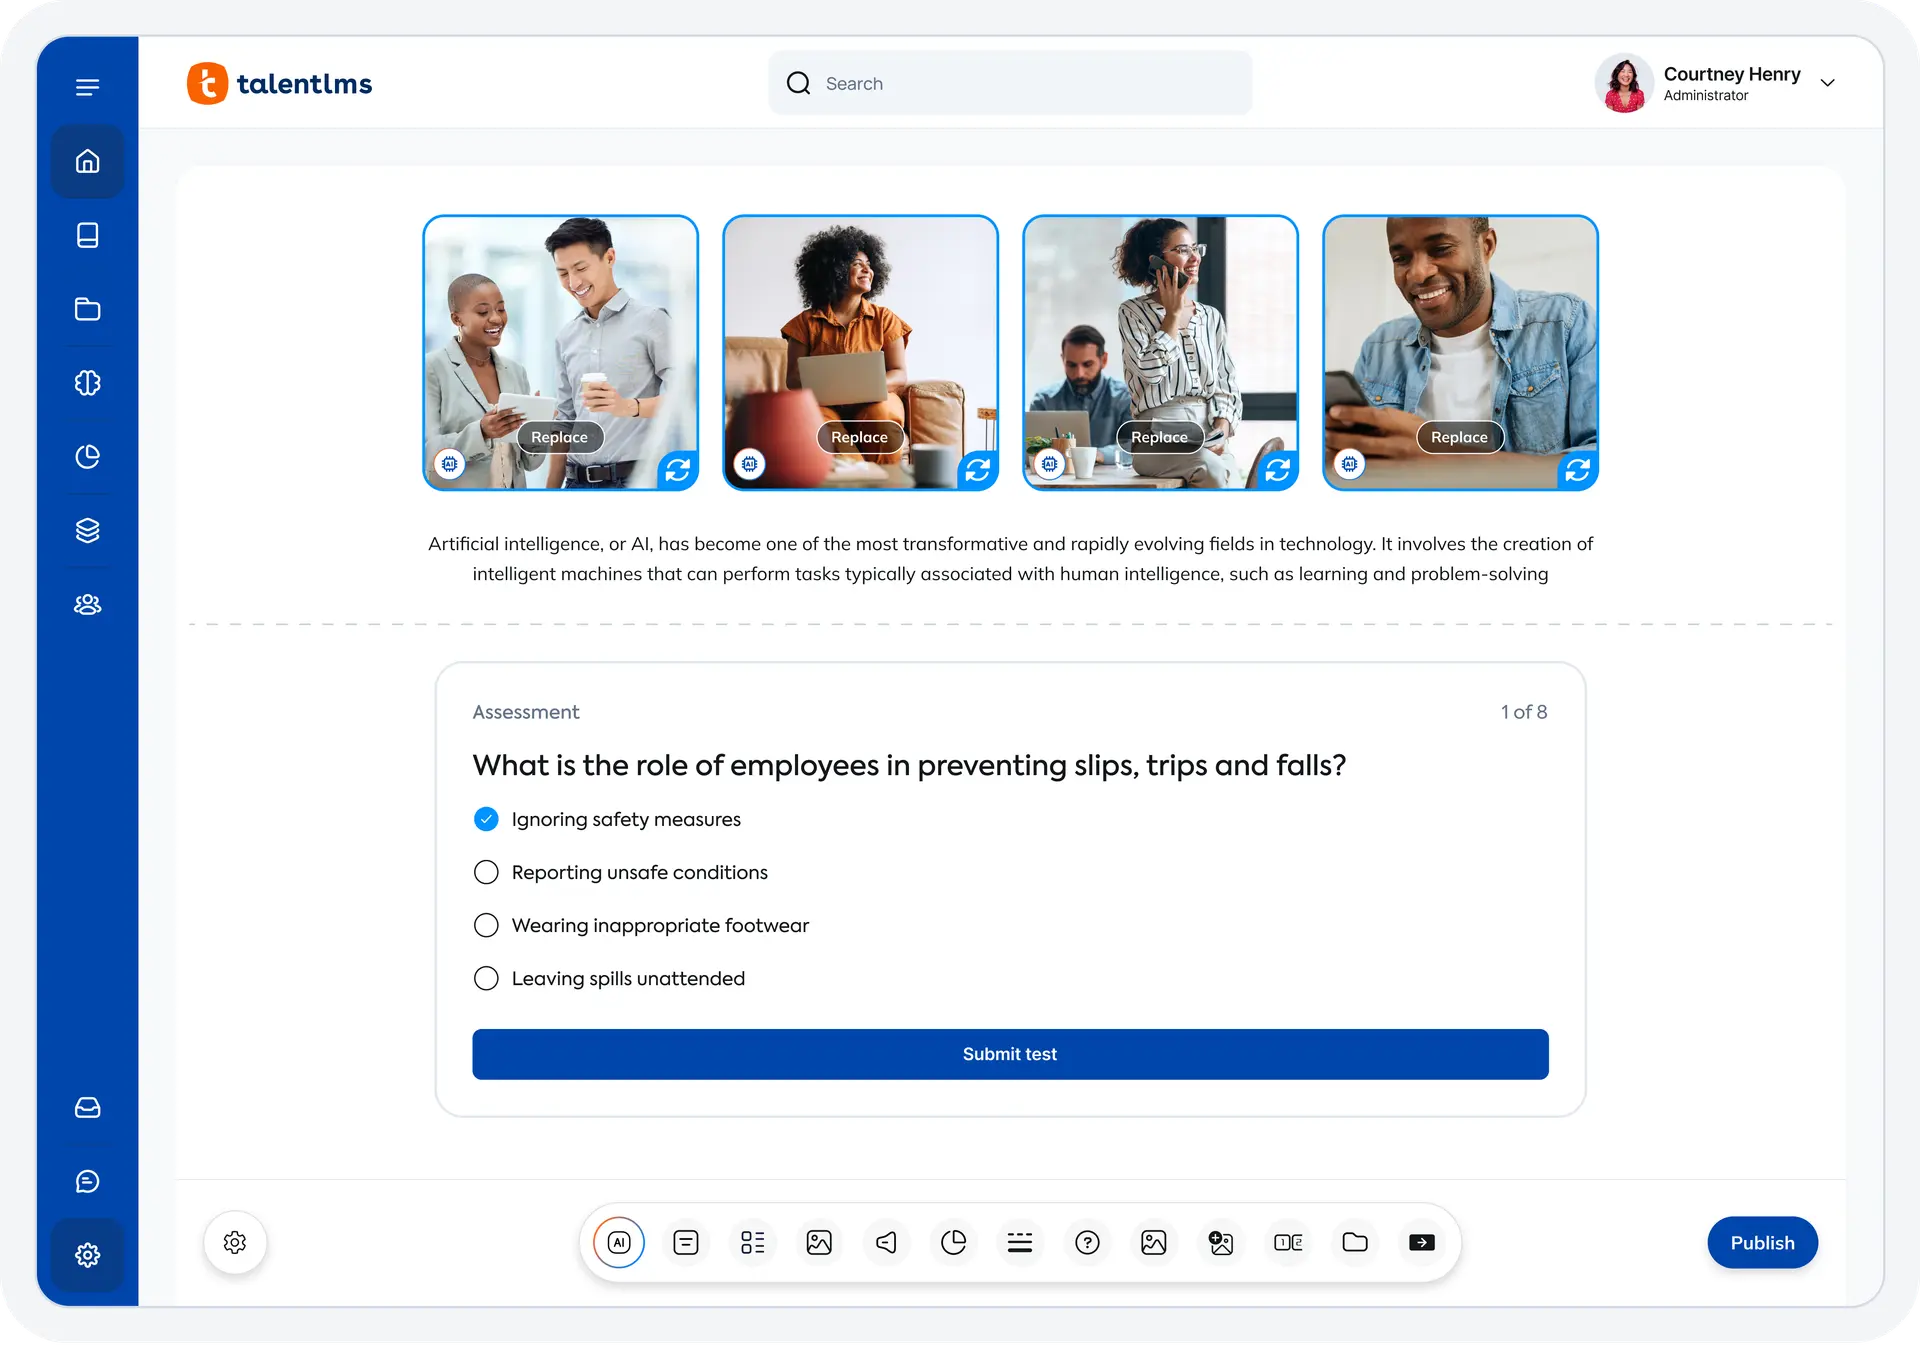Go to Home in the sidebar
Image resolution: width=1920 pixels, height=1353 pixels.
[x=88, y=161]
